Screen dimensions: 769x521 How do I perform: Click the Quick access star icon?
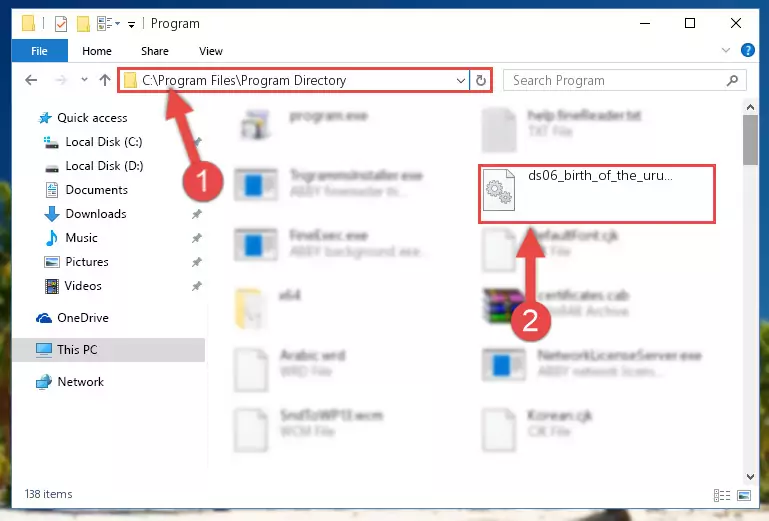(45, 118)
